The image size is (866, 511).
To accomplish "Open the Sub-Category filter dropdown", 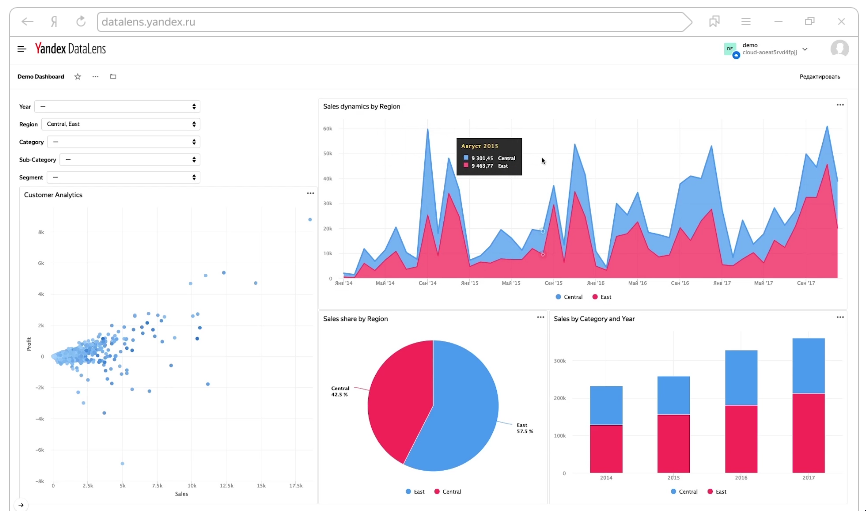I will click(130, 160).
